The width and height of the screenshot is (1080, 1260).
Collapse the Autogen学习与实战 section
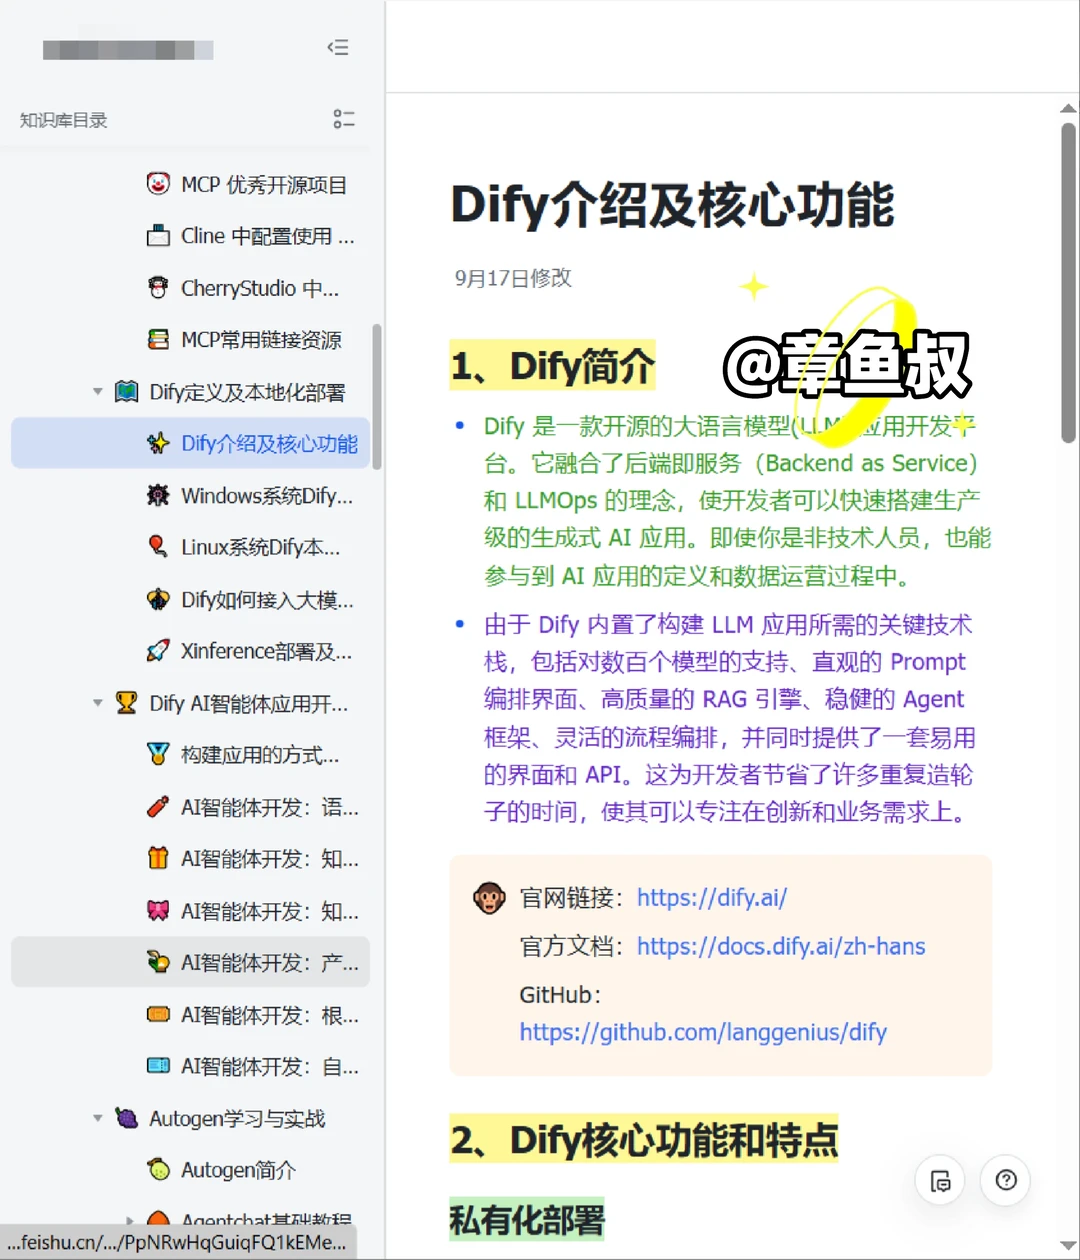97,1118
